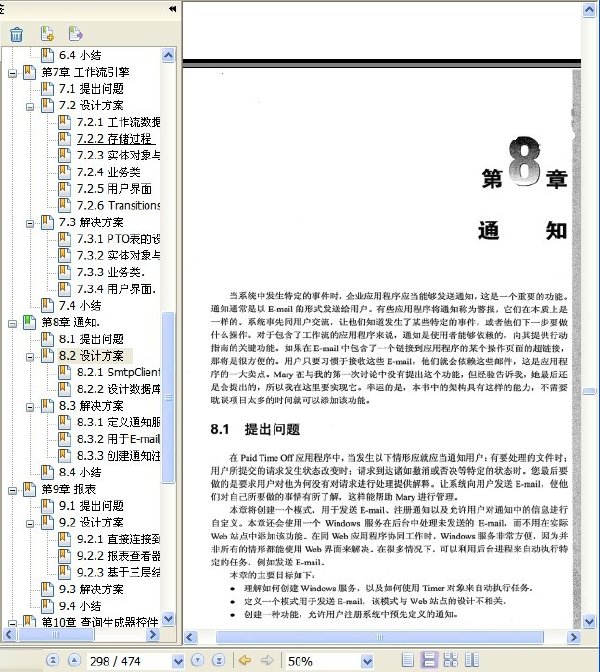Go to next page button
This screenshot has height=672, width=600.
coord(198,660)
